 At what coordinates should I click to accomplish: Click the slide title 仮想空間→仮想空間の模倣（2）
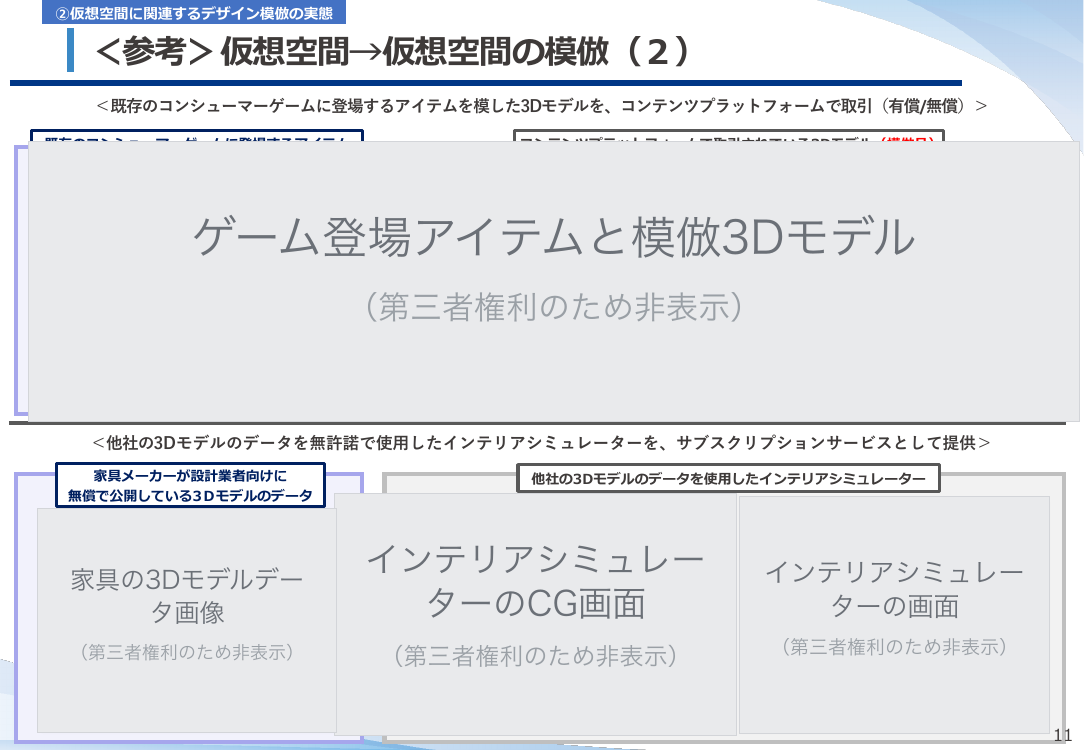pos(455,51)
